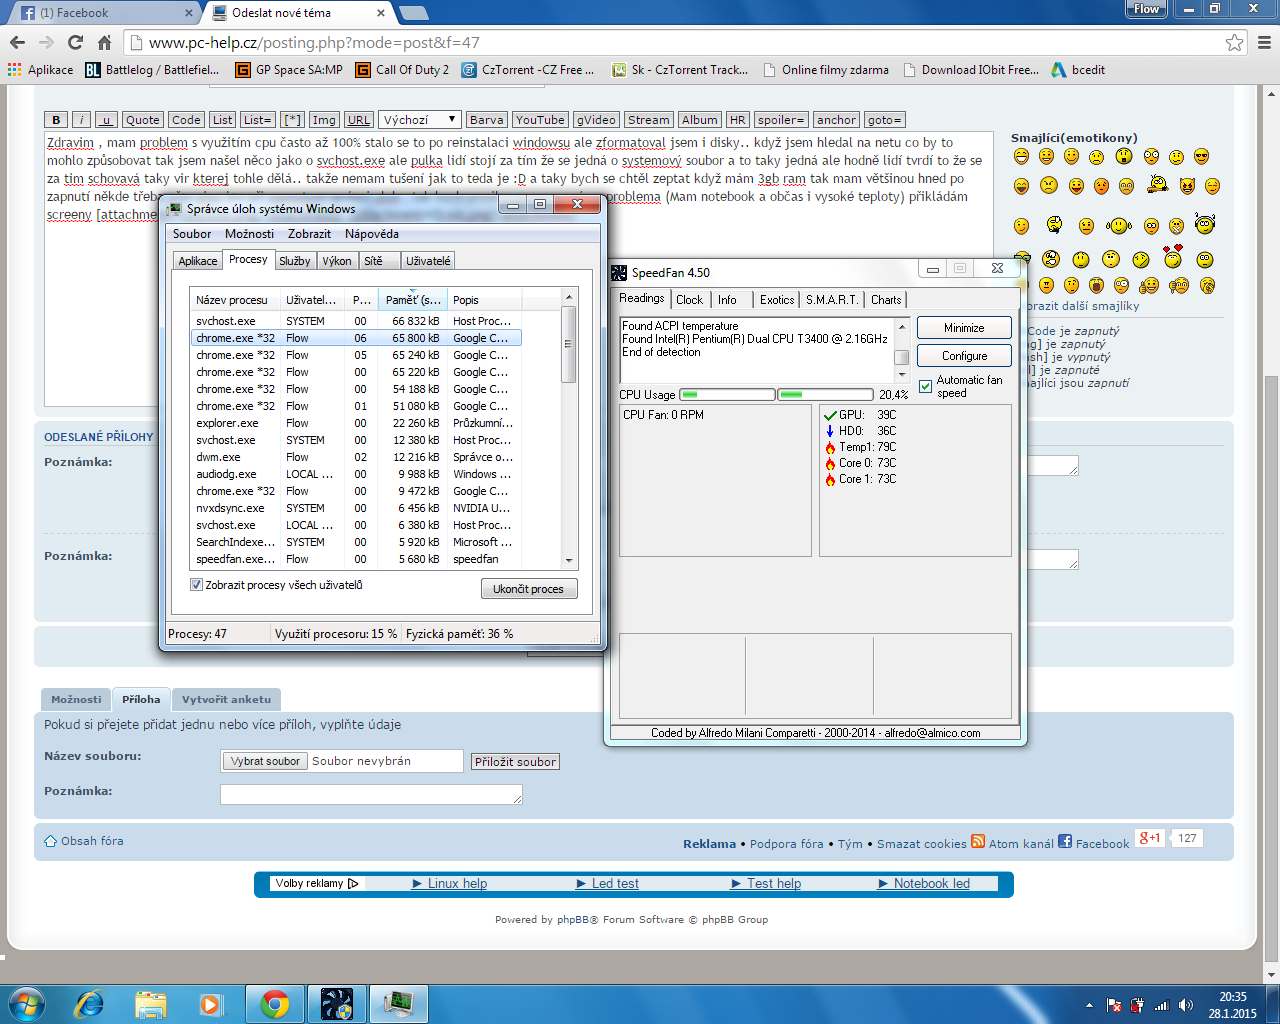The height and width of the screenshot is (1024, 1280).
Task: Toggle 'Zobrazit procesy všech uživatelů' checkbox
Action: [196, 585]
